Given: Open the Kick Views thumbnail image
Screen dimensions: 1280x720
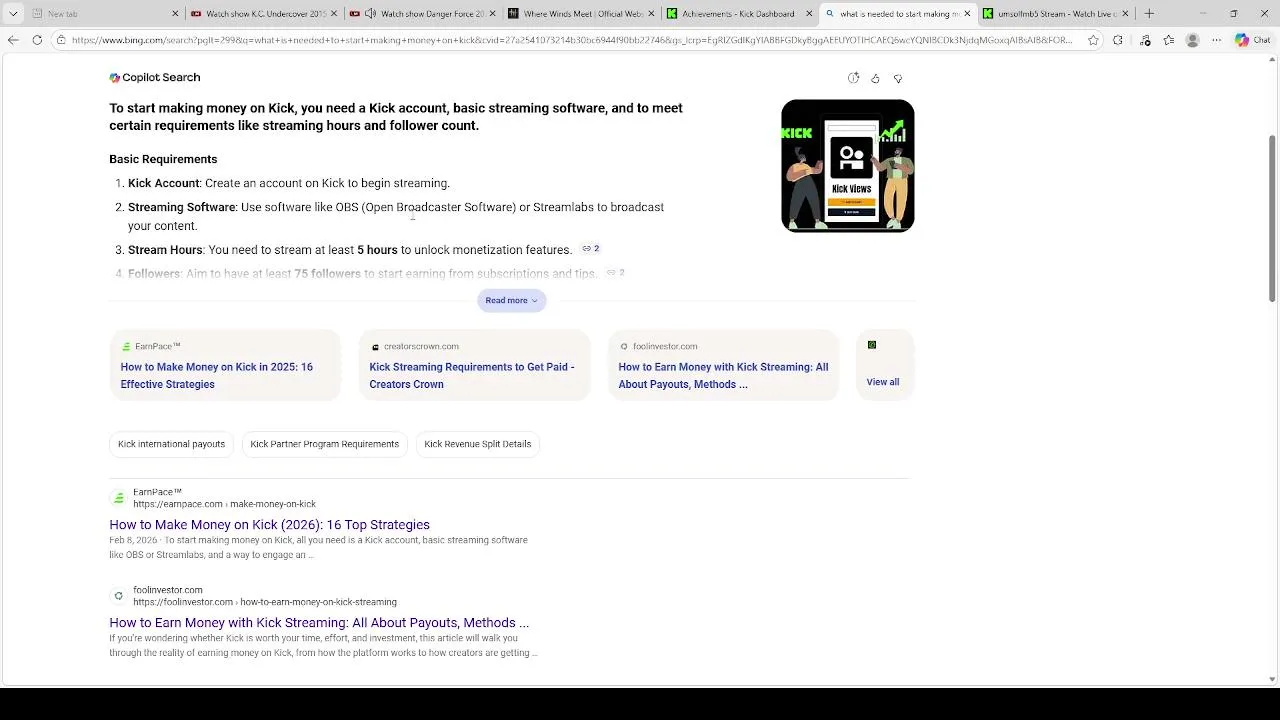Looking at the screenshot, I should pyautogui.click(x=848, y=166).
